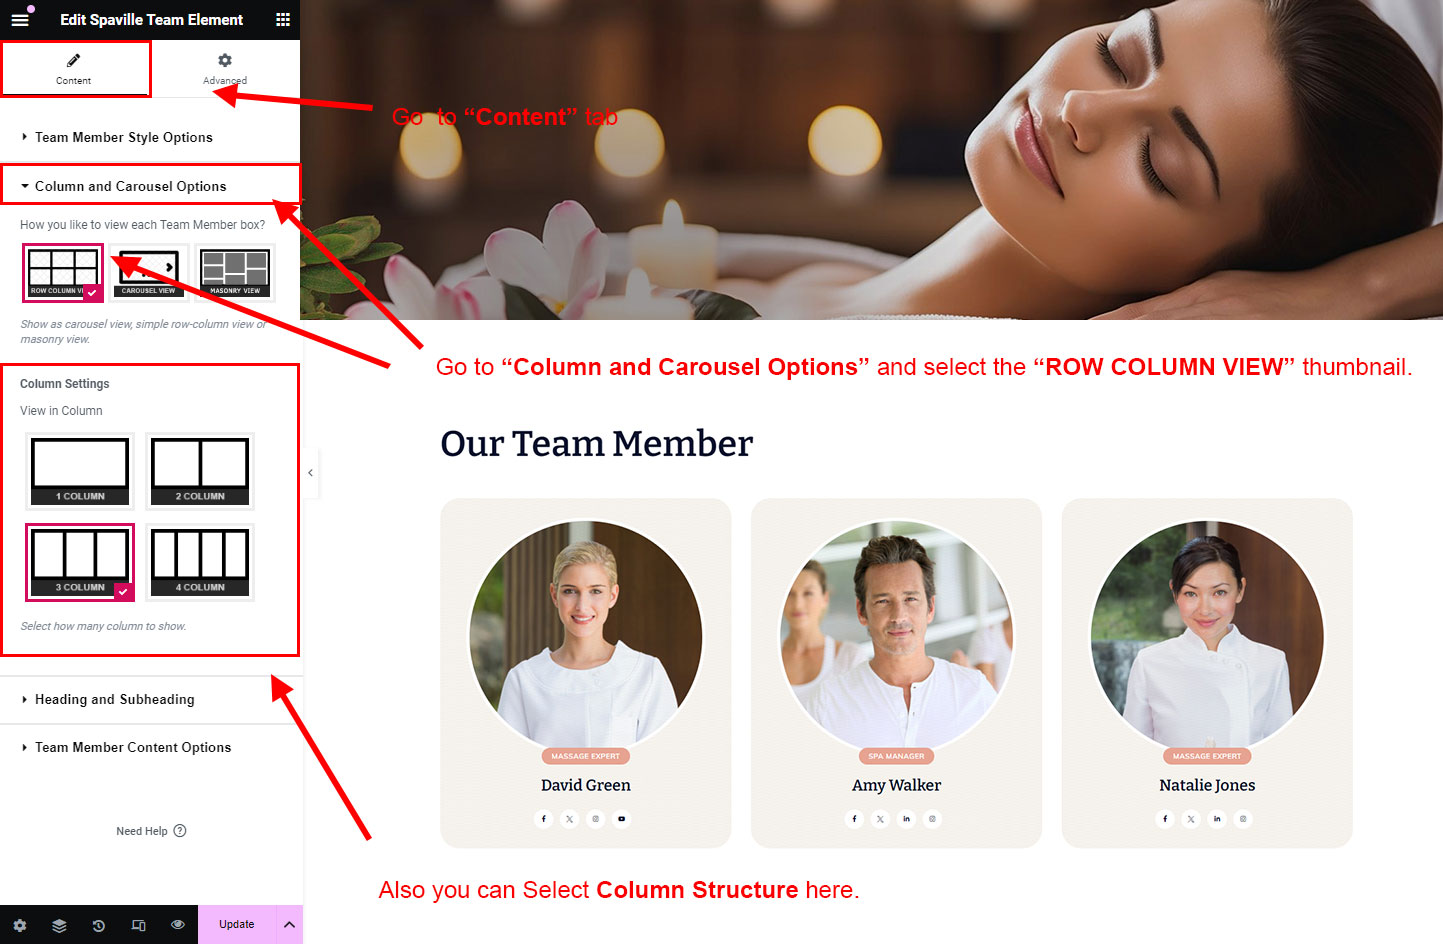
Task: Open the hamburger menu in the Elementor header
Action: click(x=20, y=20)
